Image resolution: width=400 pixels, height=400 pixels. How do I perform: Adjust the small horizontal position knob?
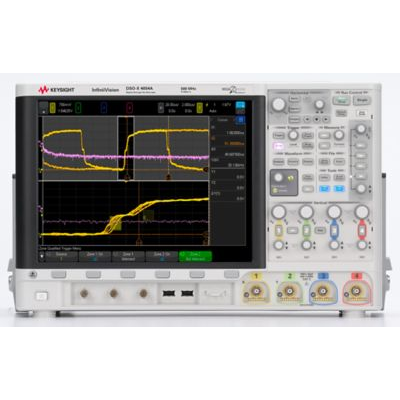[x=319, y=104]
